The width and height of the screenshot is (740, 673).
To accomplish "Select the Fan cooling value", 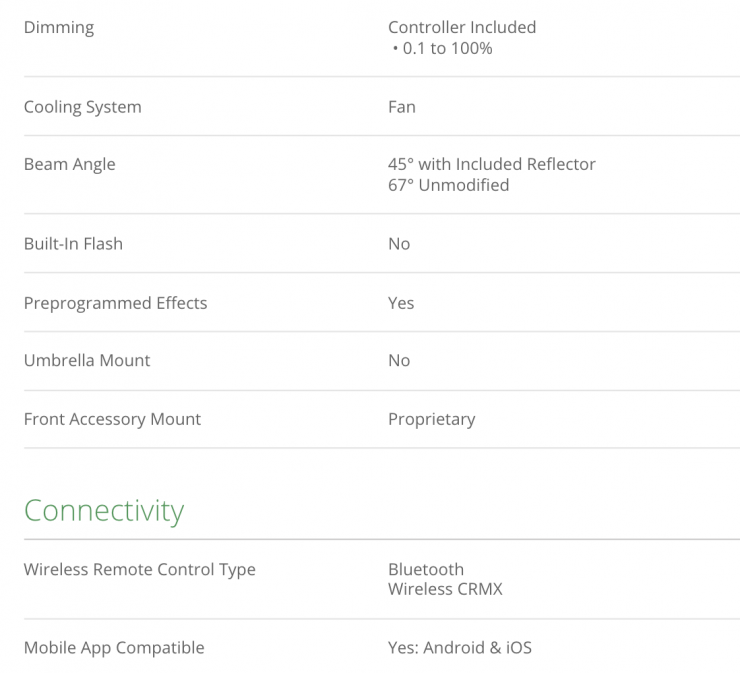I will coord(402,107).
